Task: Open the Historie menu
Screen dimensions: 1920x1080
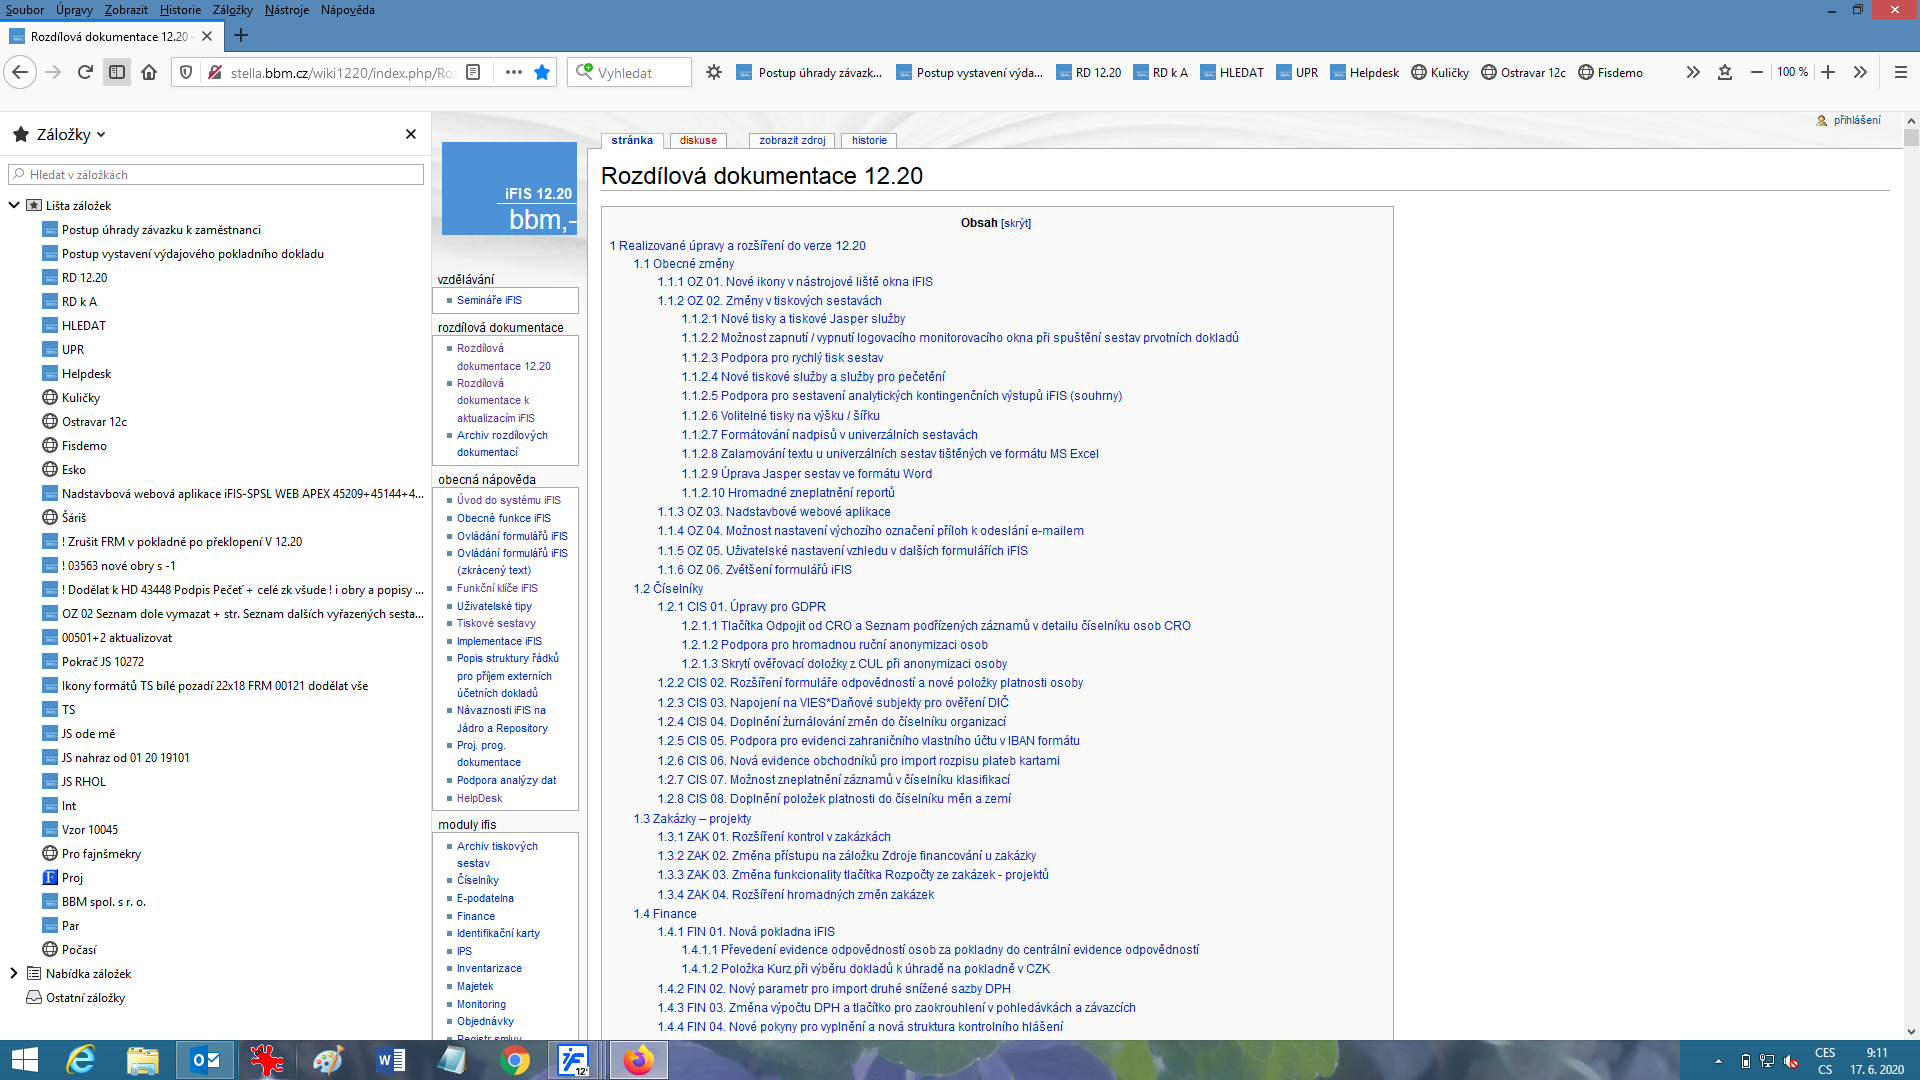Action: point(180,10)
